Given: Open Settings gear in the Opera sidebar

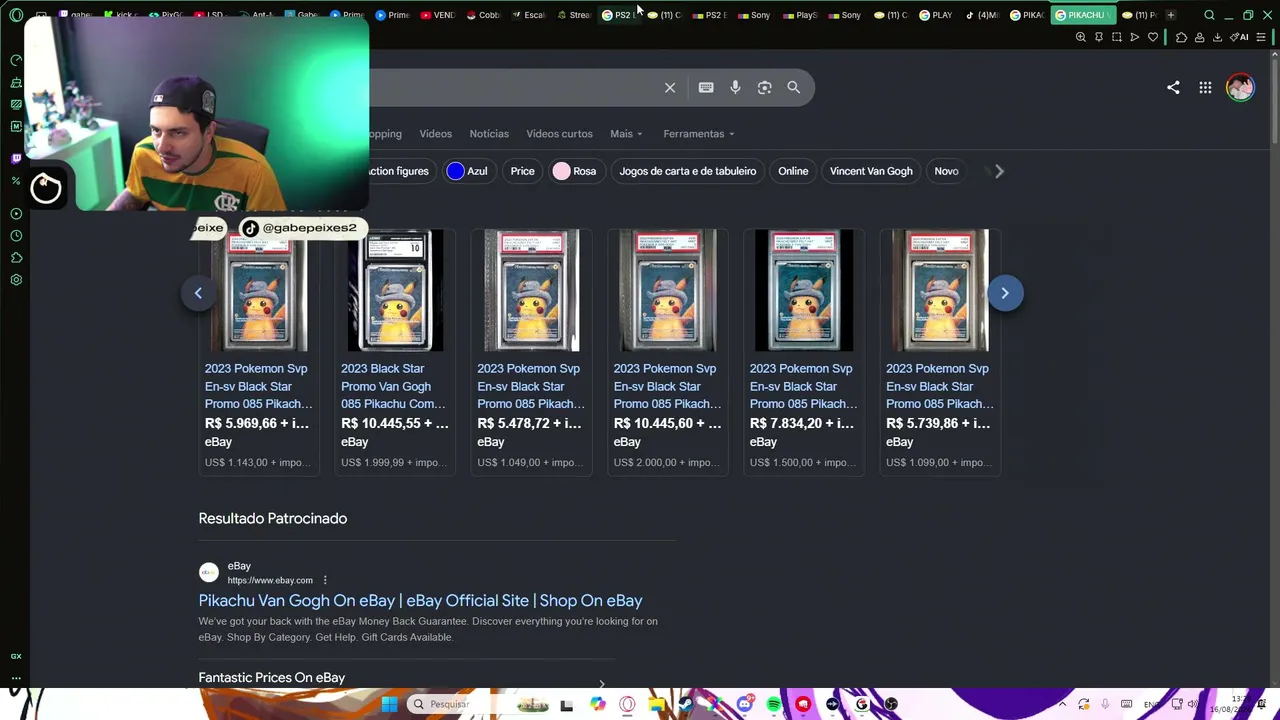Looking at the screenshot, I should 16,280.
